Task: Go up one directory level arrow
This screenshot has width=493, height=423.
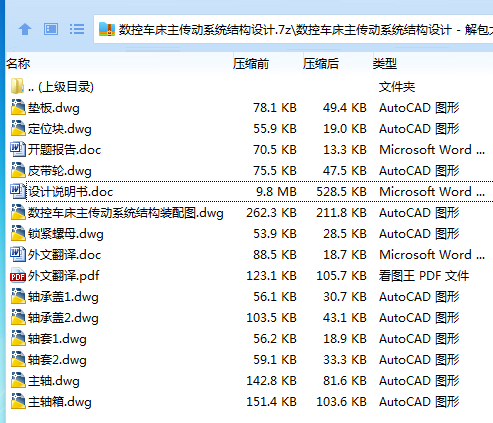Action: click(25, 29)
